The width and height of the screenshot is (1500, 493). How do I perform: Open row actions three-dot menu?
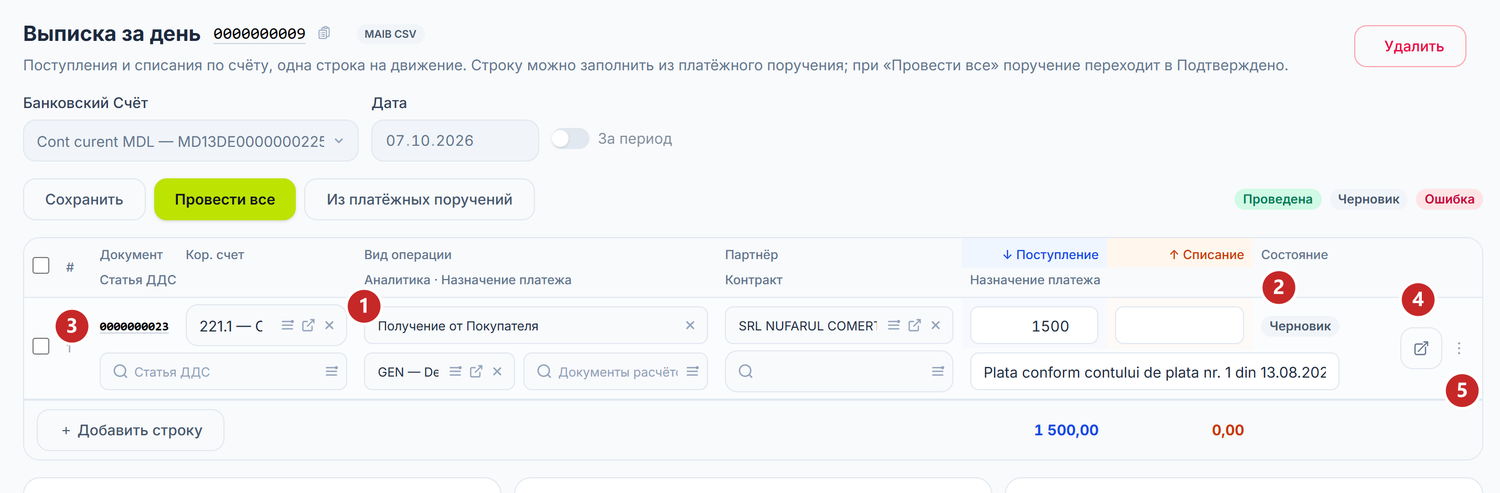point(1459,348)
